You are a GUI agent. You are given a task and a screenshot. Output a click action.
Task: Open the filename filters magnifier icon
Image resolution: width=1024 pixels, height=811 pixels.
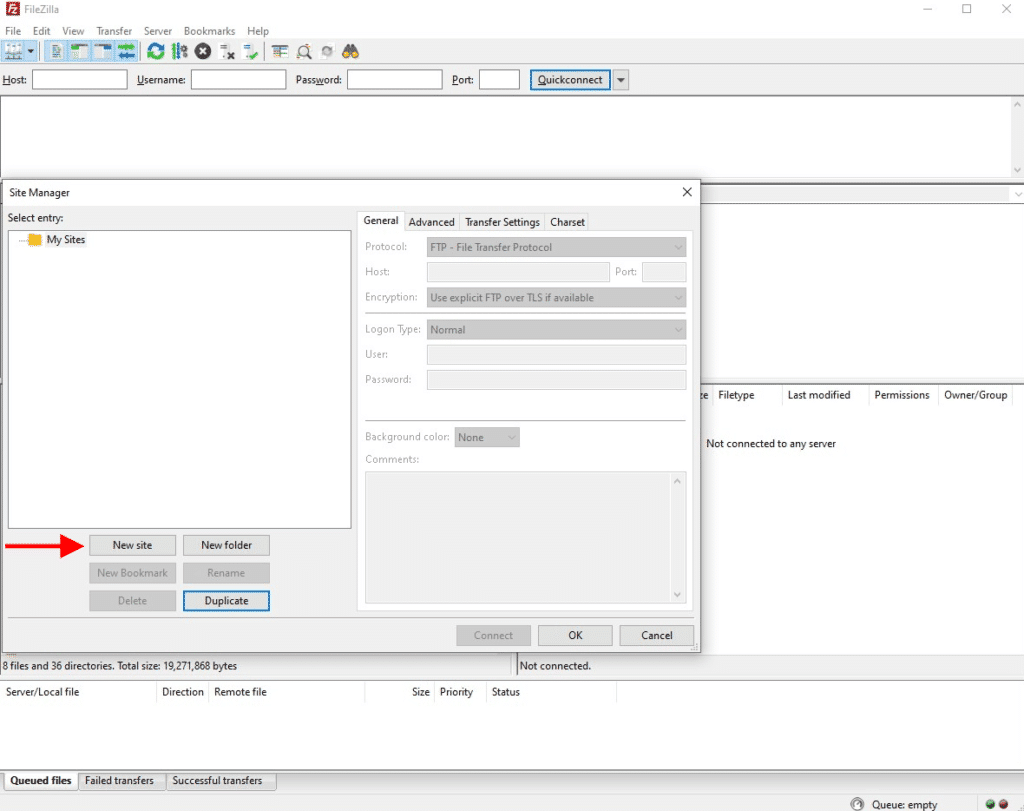pos(304,51)
